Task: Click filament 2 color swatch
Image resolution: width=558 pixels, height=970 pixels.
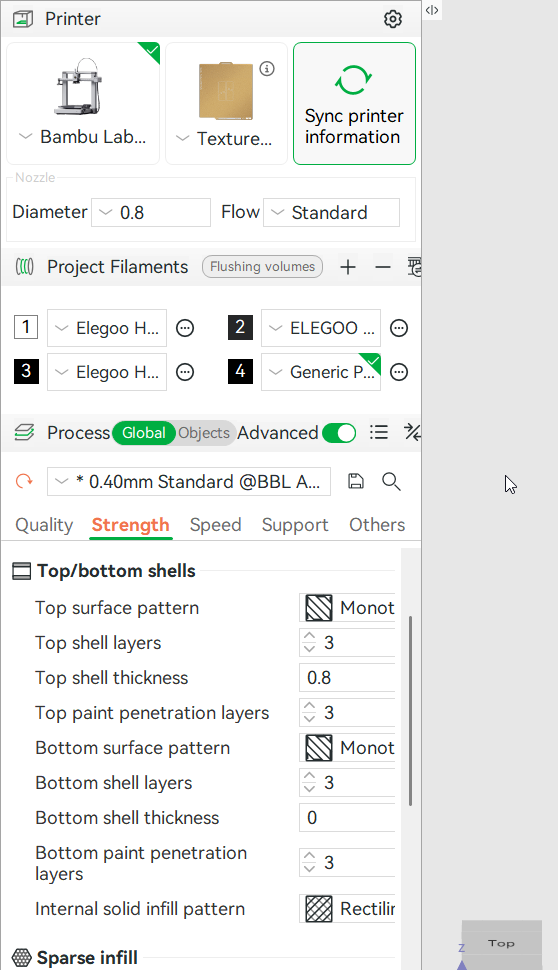Action: pos(240,327)
